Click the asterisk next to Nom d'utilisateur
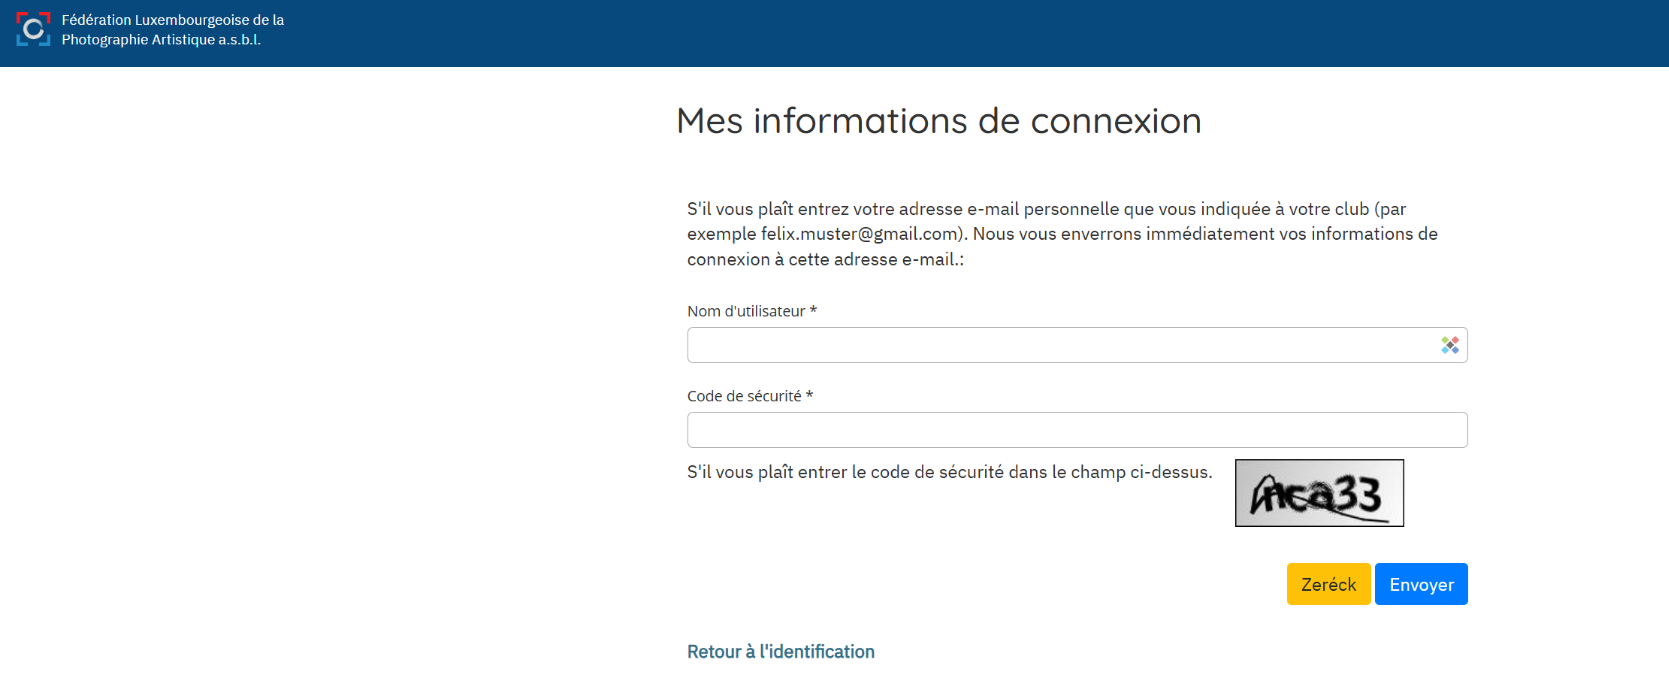The height and width of the screenshot is (692, 1669). 813,311
